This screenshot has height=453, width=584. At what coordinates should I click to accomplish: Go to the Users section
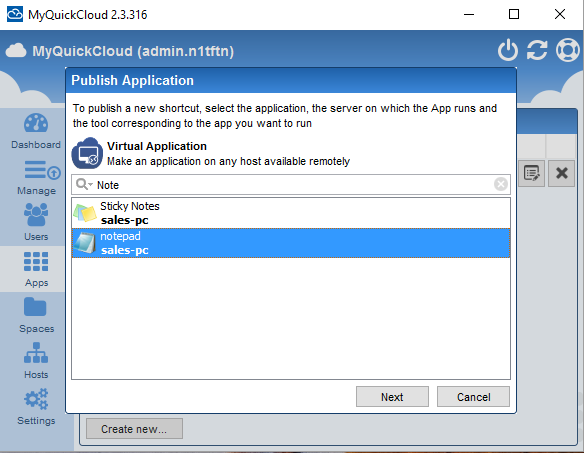[36, 222]
